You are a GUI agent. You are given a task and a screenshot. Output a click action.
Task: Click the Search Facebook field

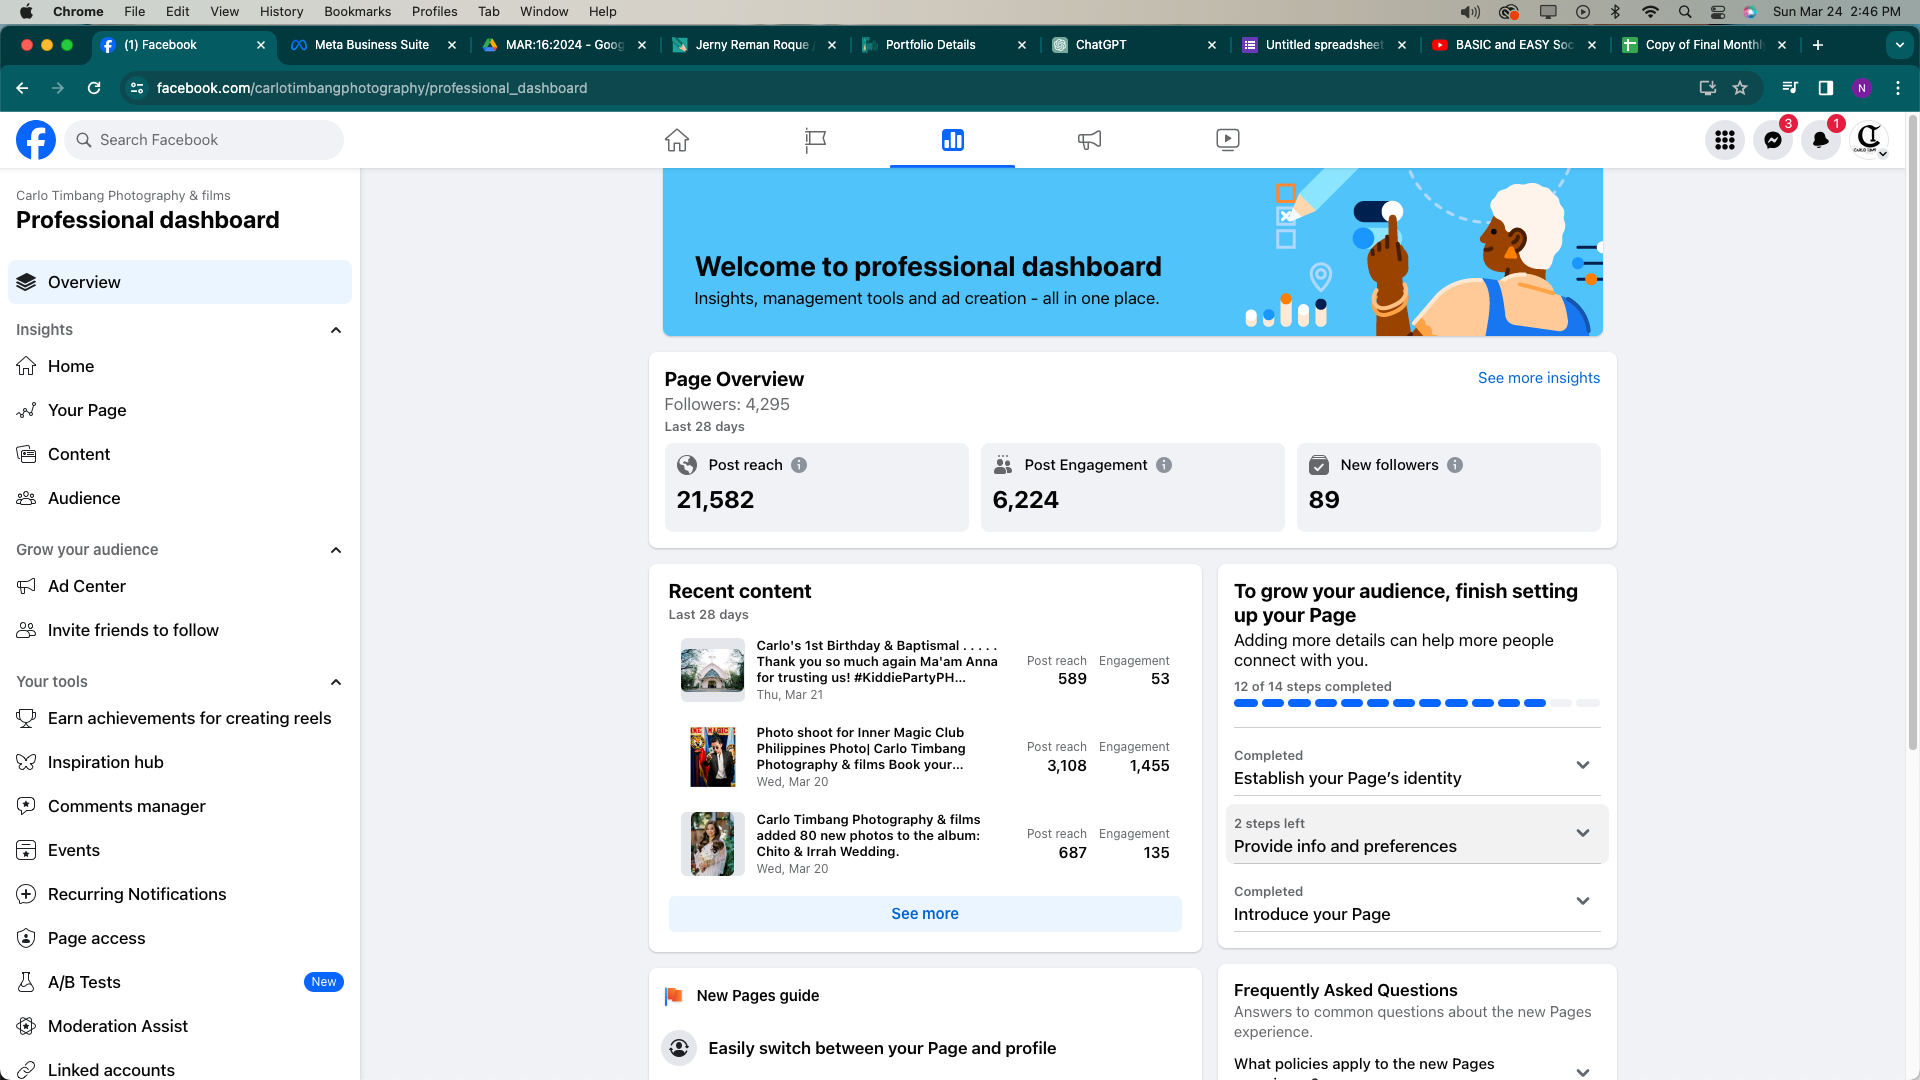click(205, 140)
